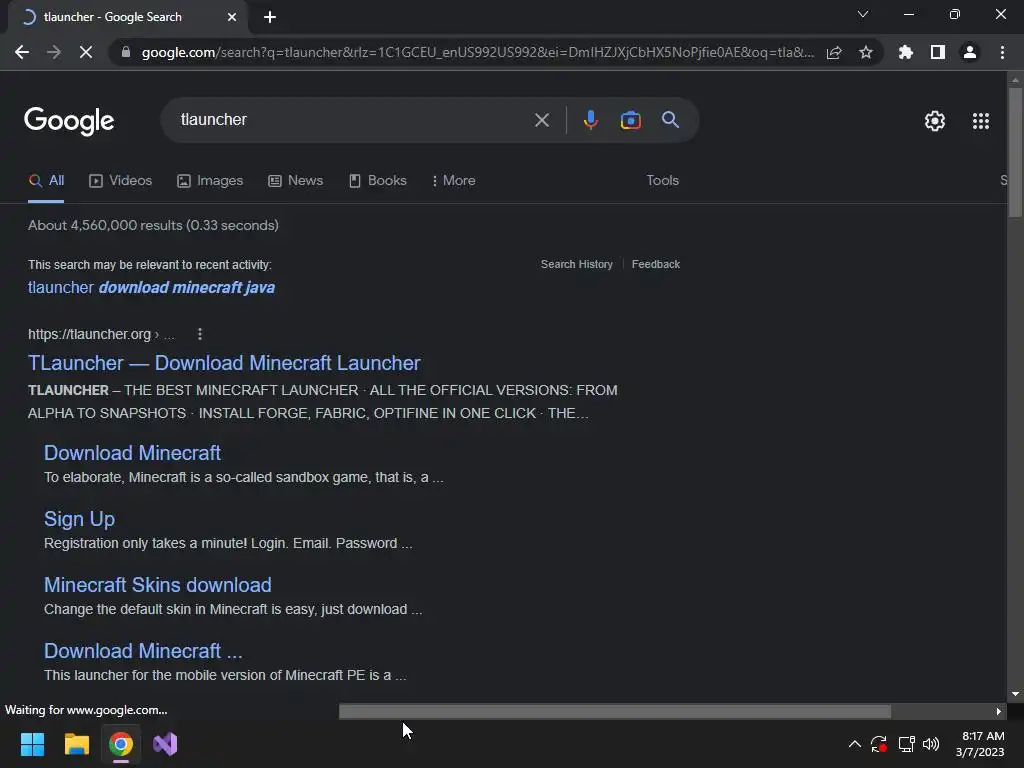Stop loading the page
The width and height of the screenshot is (1024, 768).
pos(86,52)
